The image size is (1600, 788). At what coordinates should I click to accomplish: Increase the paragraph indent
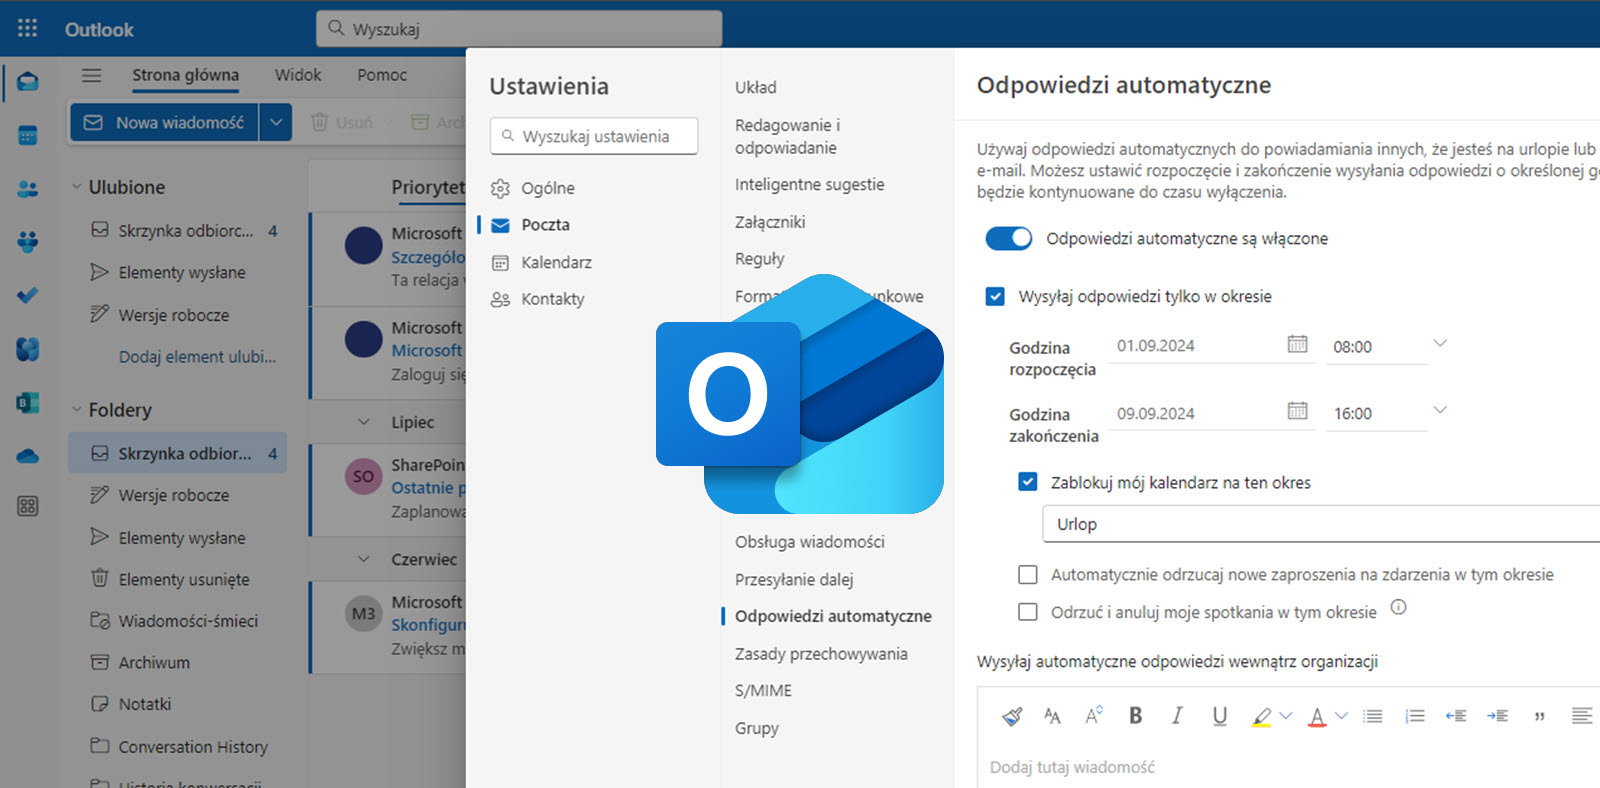(x=1497, y=716)
